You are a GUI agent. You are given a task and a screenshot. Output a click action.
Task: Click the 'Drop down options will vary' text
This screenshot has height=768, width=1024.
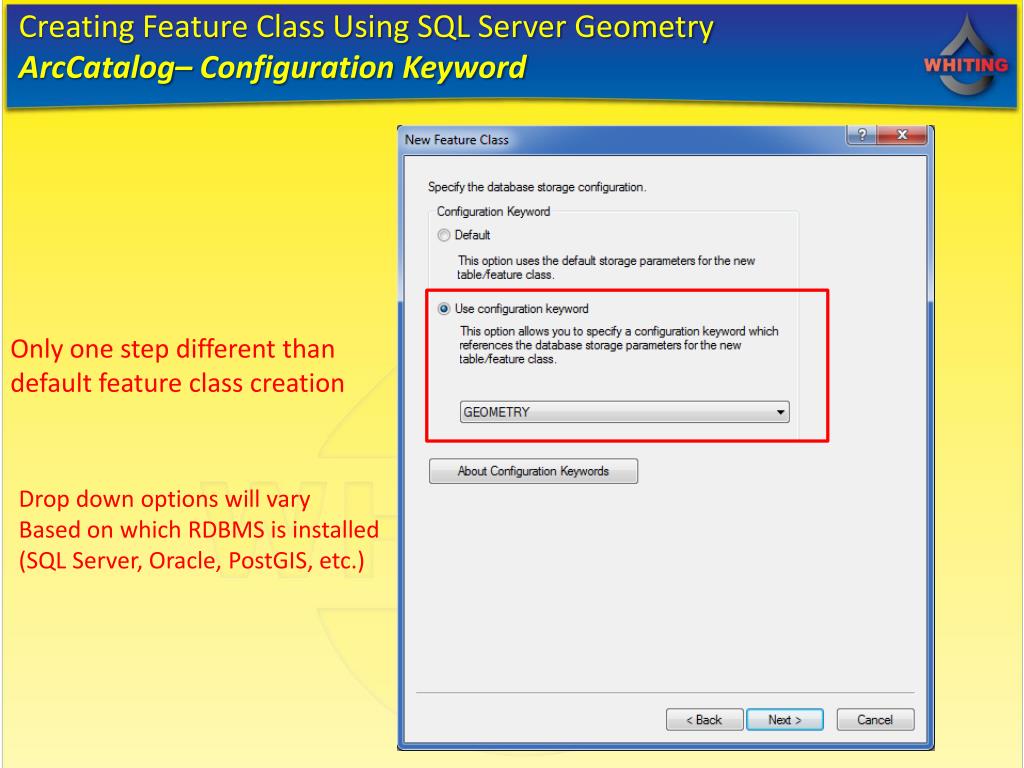pos(165,499)
